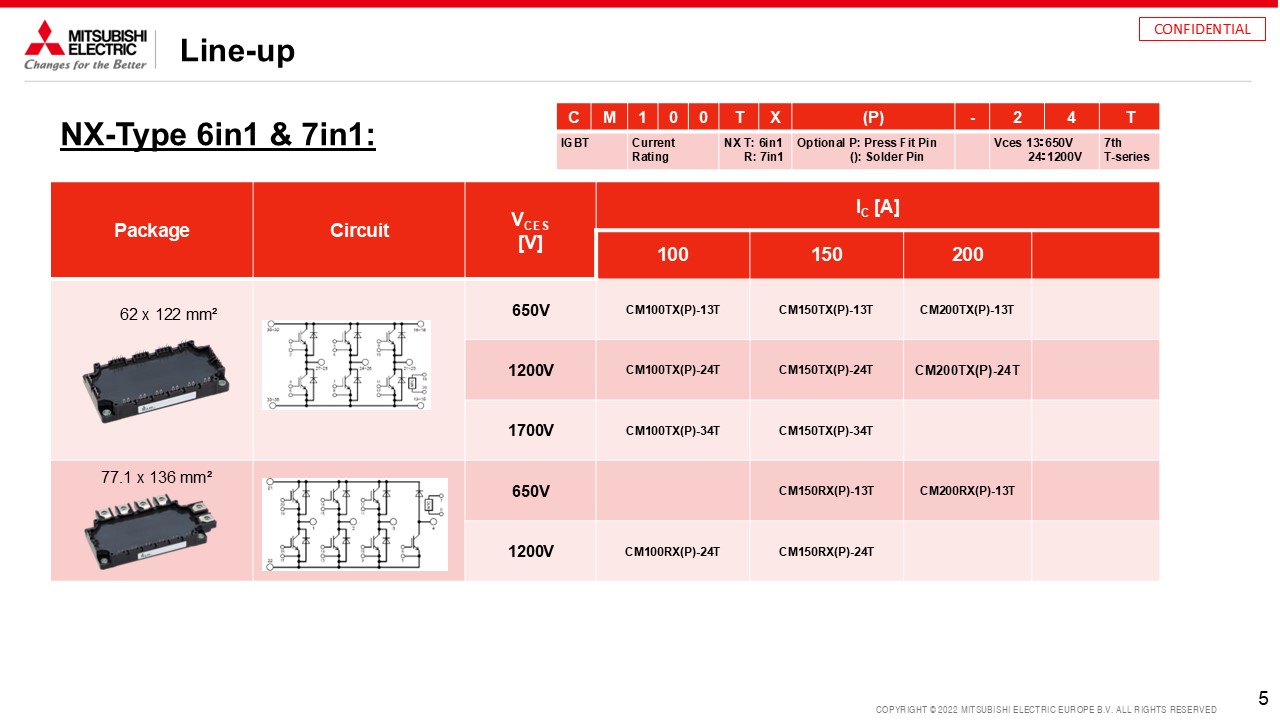Screen dimensions: 1280x720
Task: Select the 62 x 122 mm² size label
Action: (x=169, y=314)
